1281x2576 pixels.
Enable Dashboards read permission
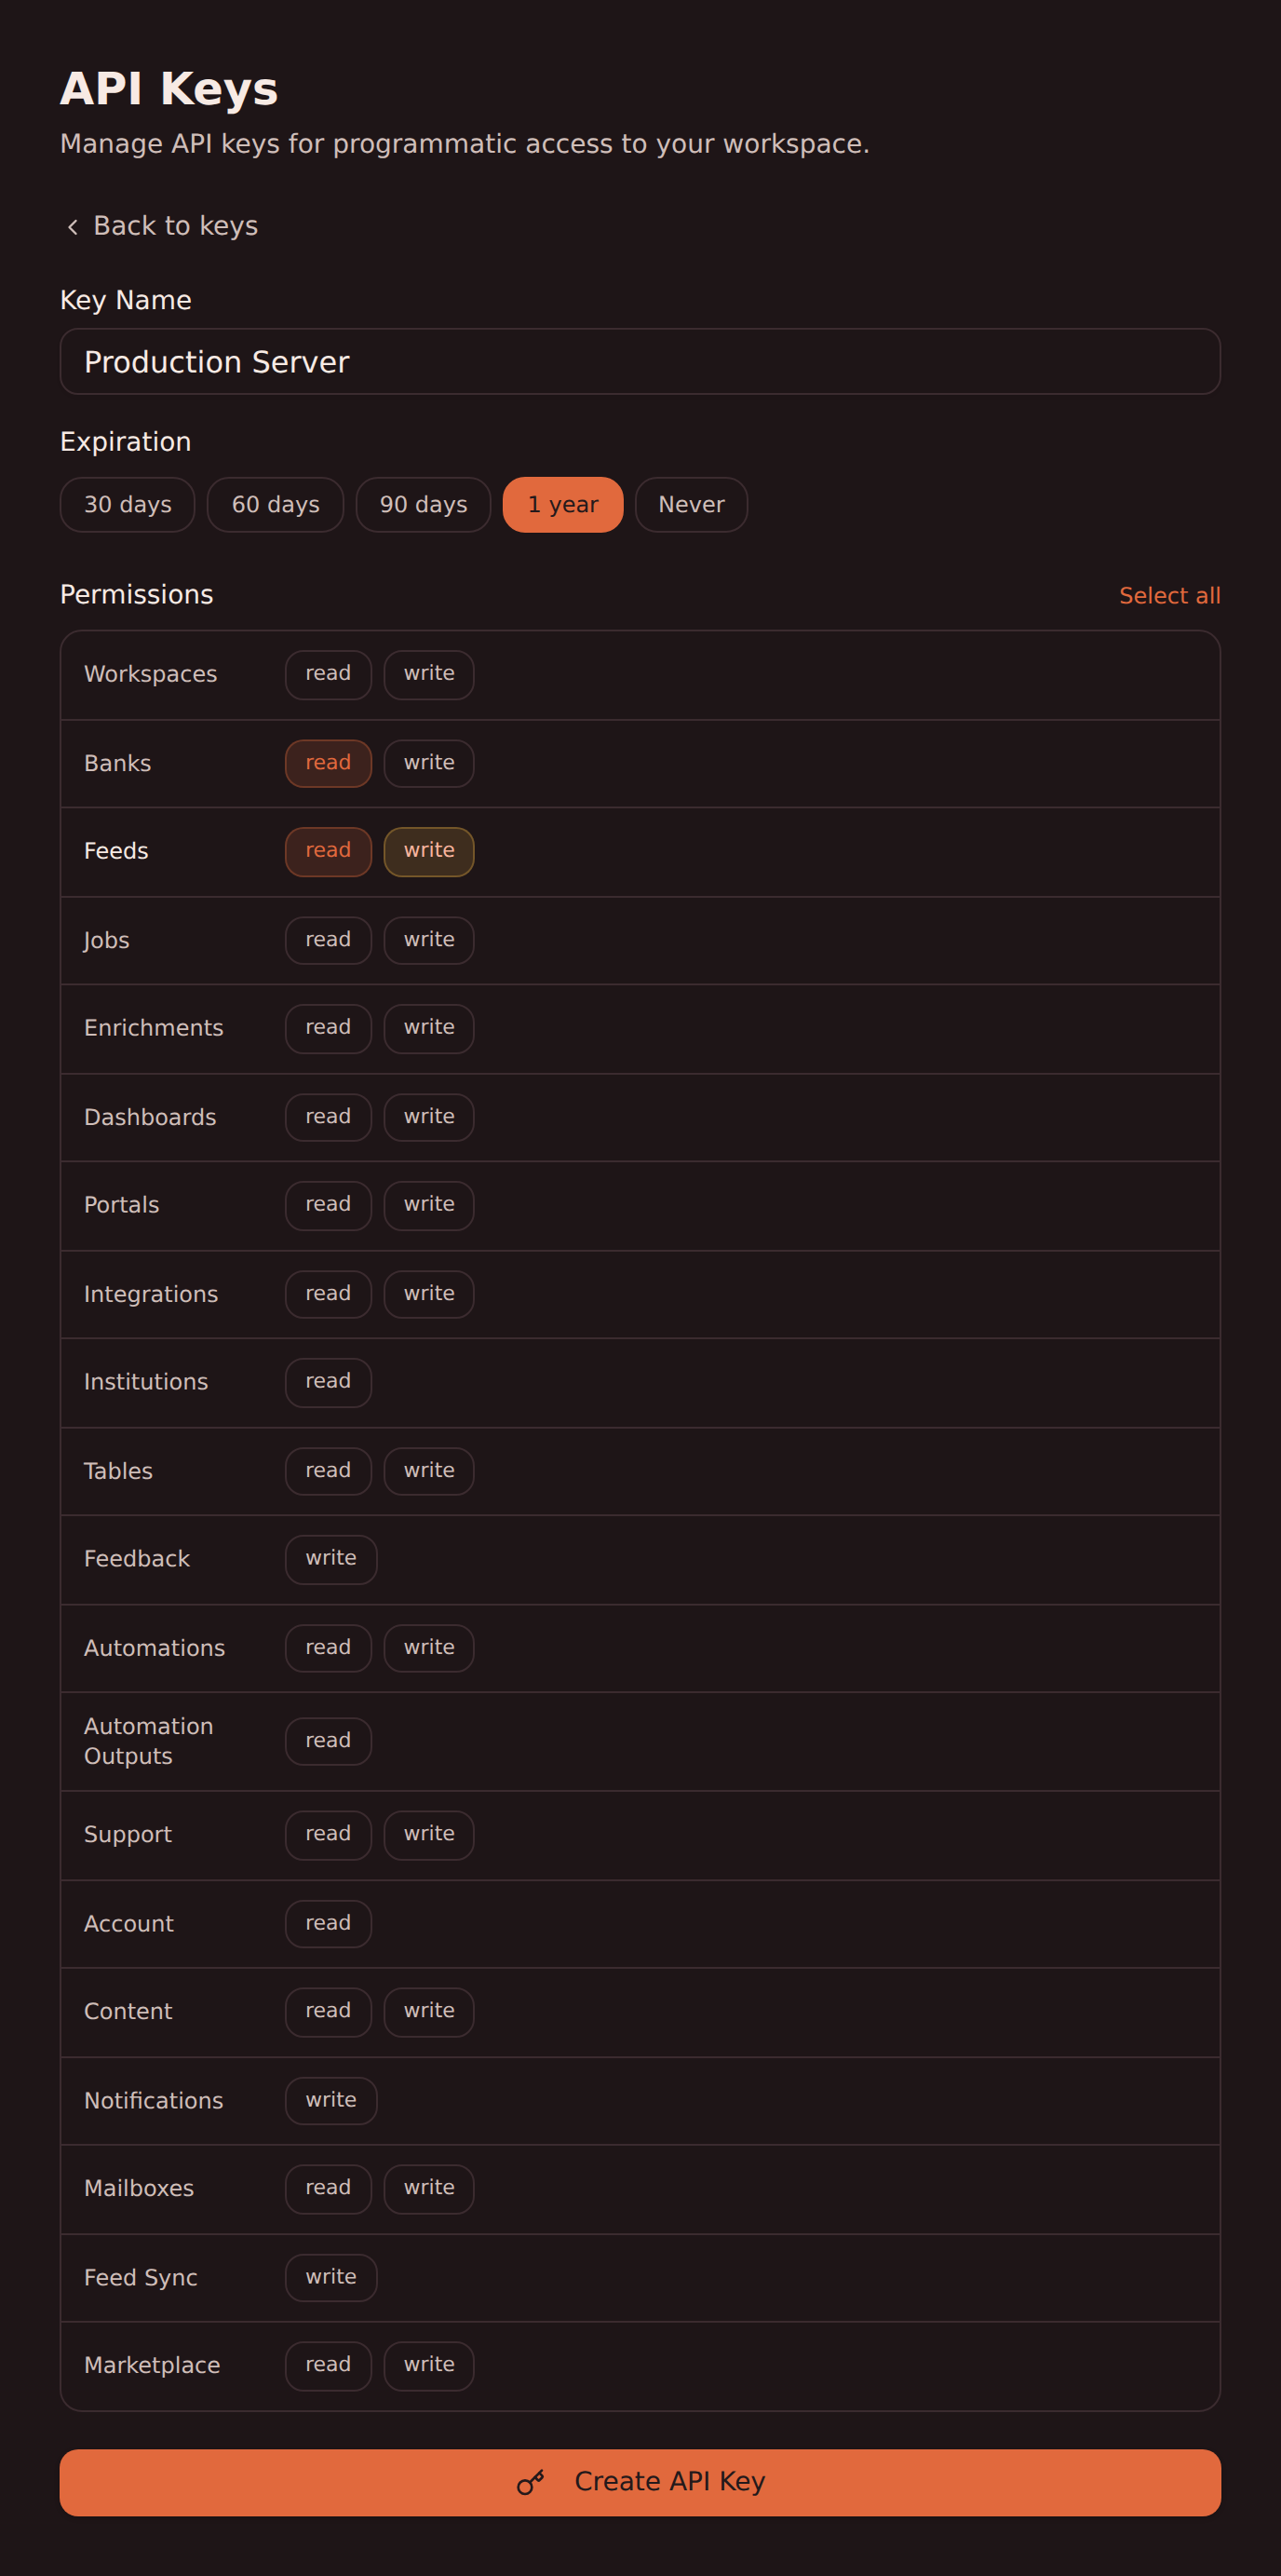[x=328, y=1117]
